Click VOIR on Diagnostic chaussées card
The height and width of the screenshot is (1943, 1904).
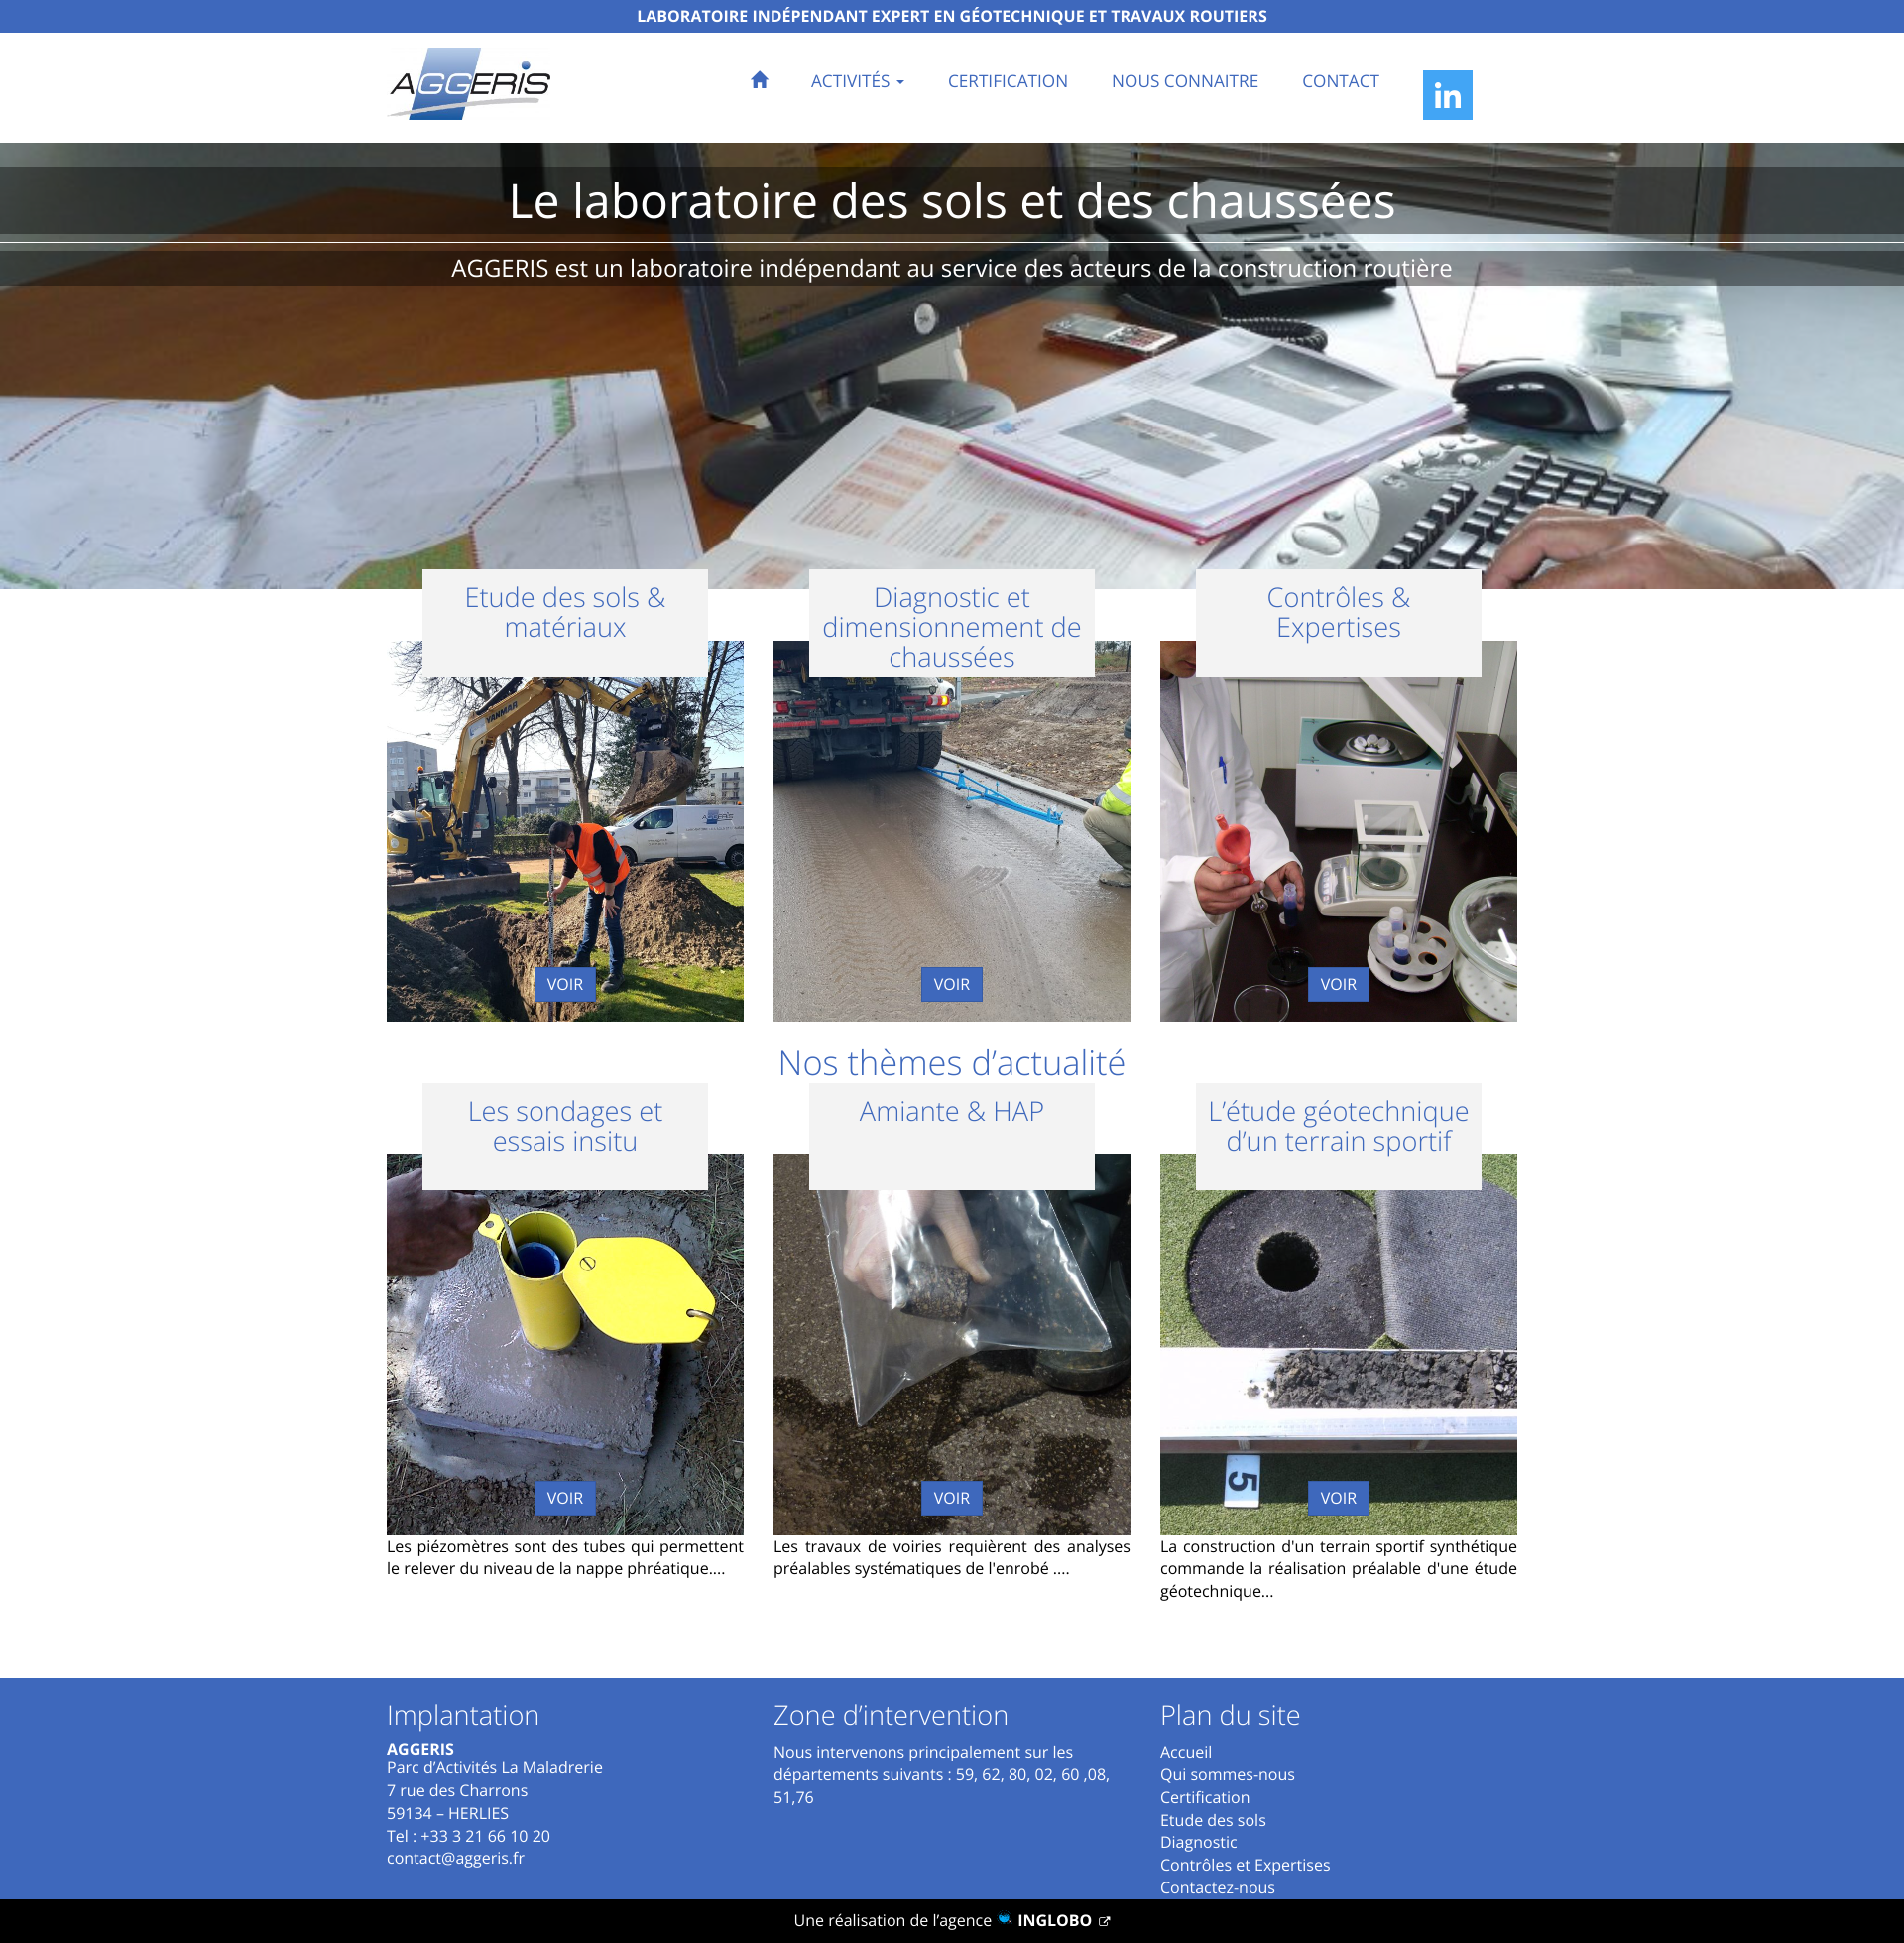point(951,984)
